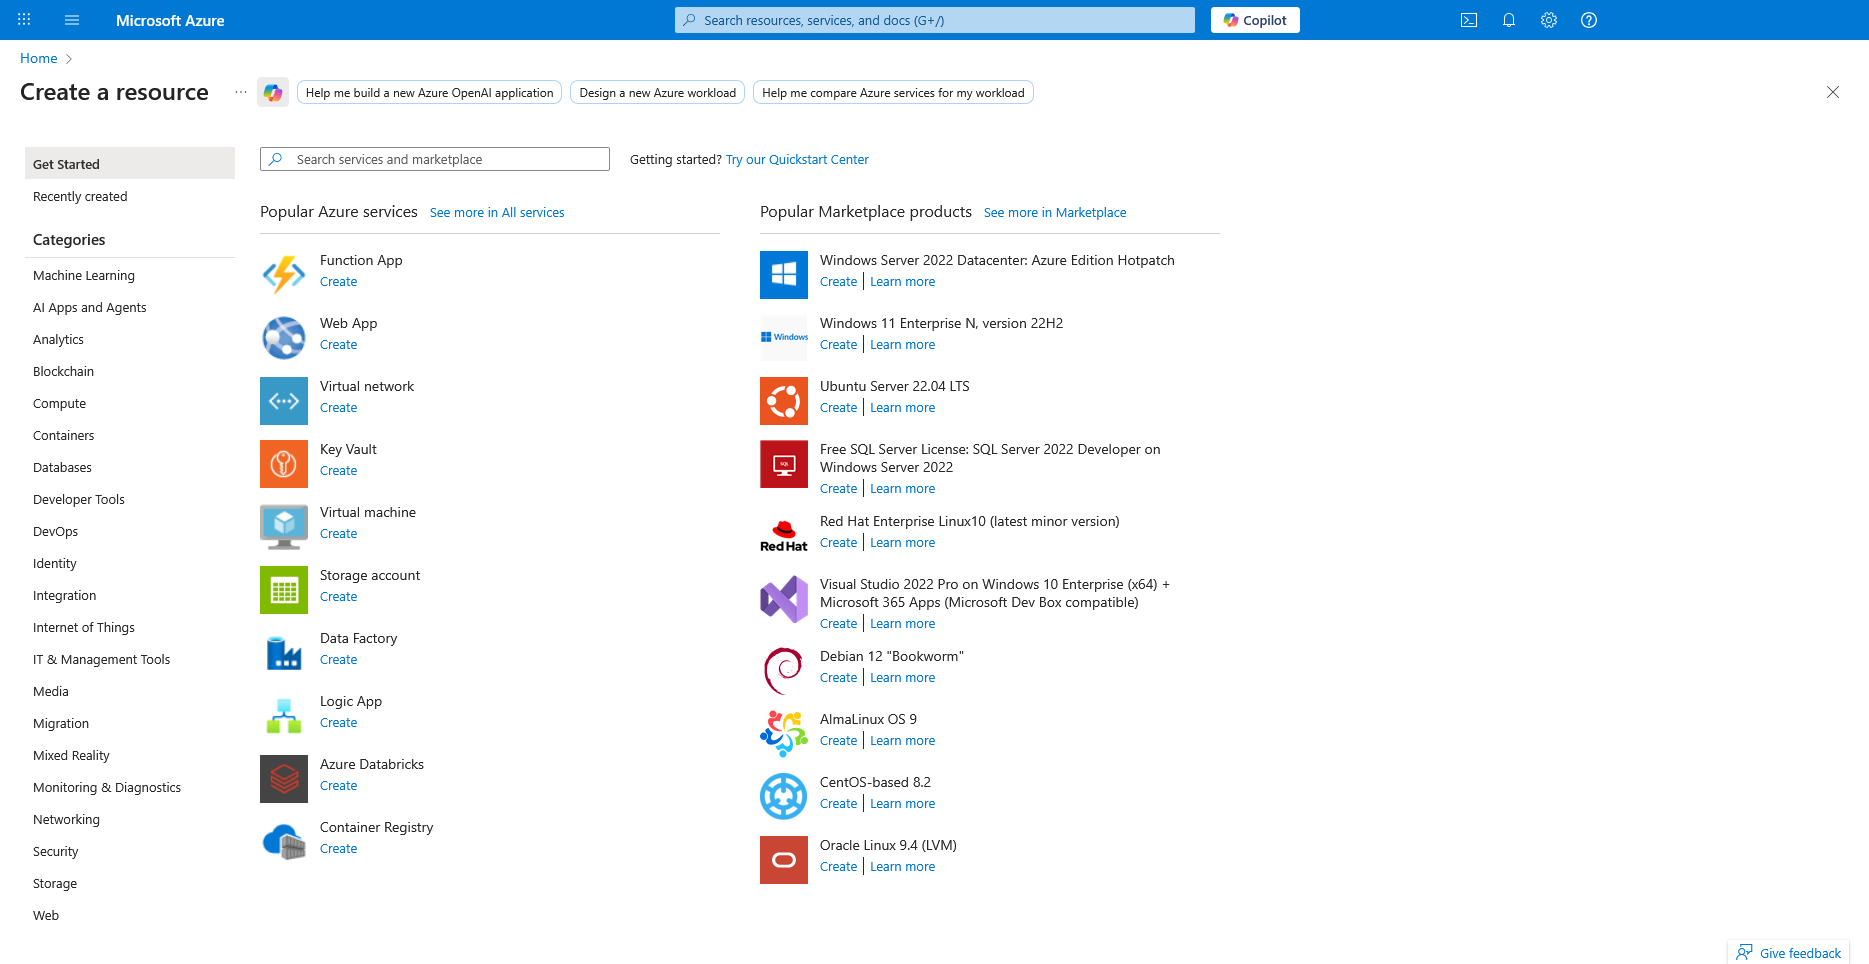Click Design a new Azure workload suggestion

click(658, 93)
